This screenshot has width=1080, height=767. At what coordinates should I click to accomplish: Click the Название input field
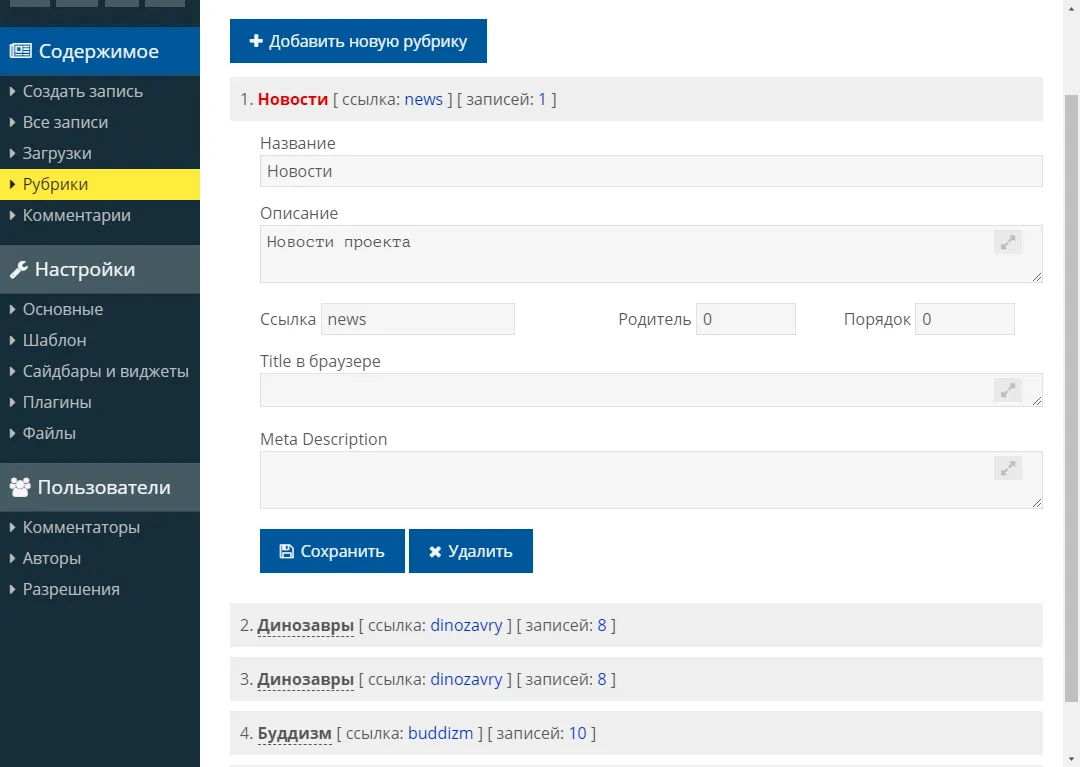tap(650, 171)
